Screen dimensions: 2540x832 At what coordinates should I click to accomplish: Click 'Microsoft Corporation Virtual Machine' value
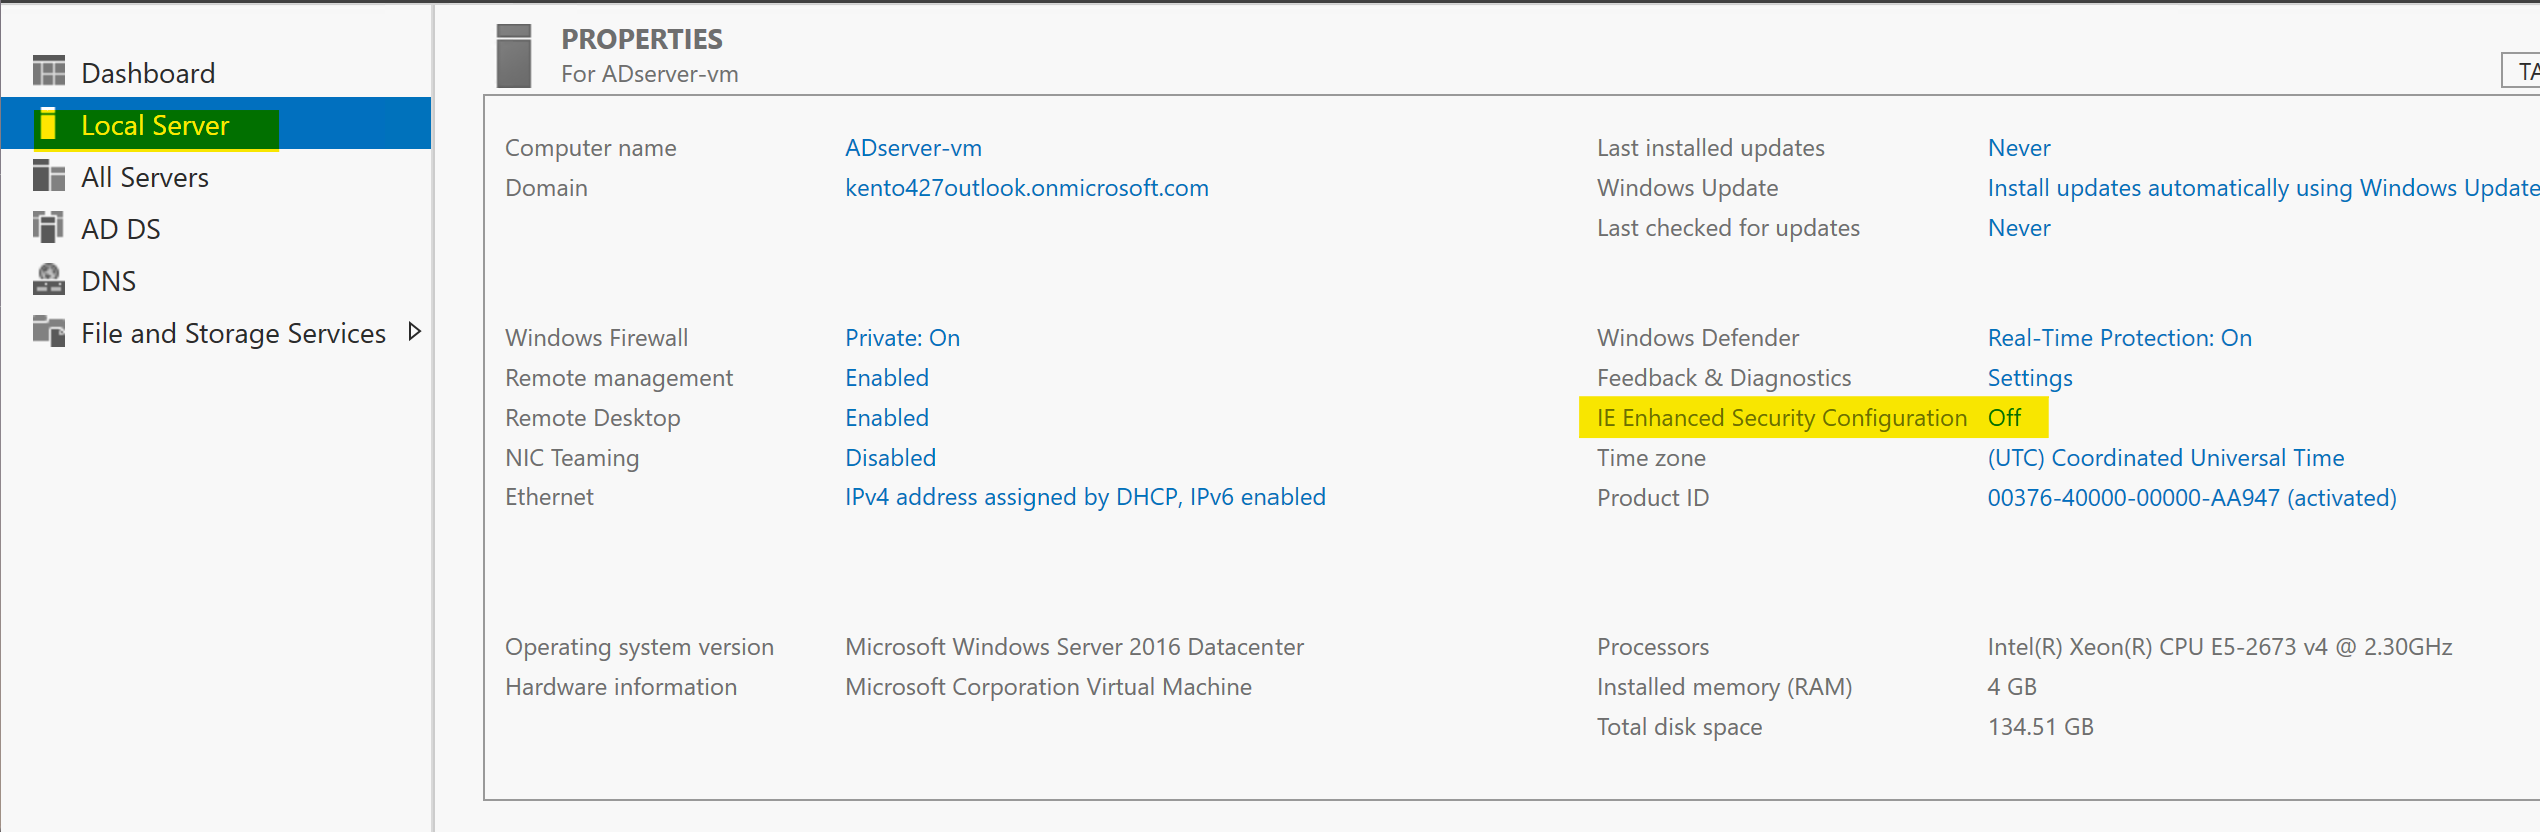pos(1048,687)
